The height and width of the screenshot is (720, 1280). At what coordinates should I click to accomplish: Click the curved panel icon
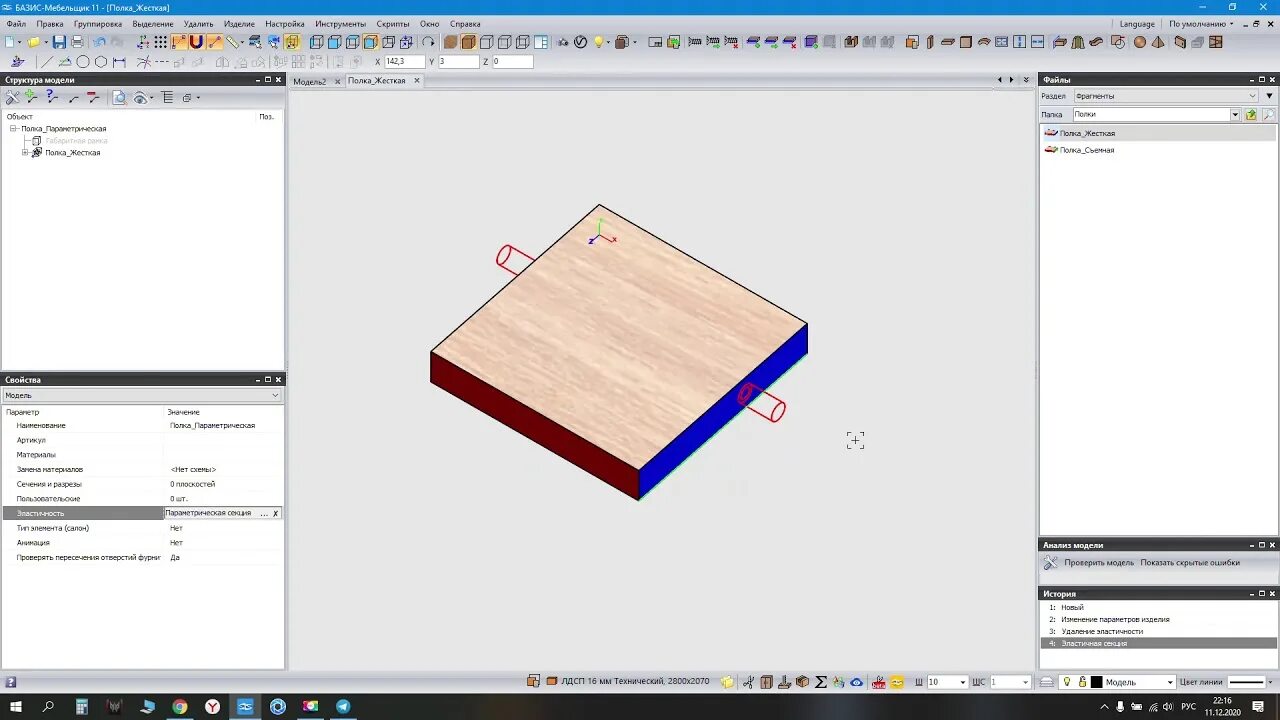point(983,42)
